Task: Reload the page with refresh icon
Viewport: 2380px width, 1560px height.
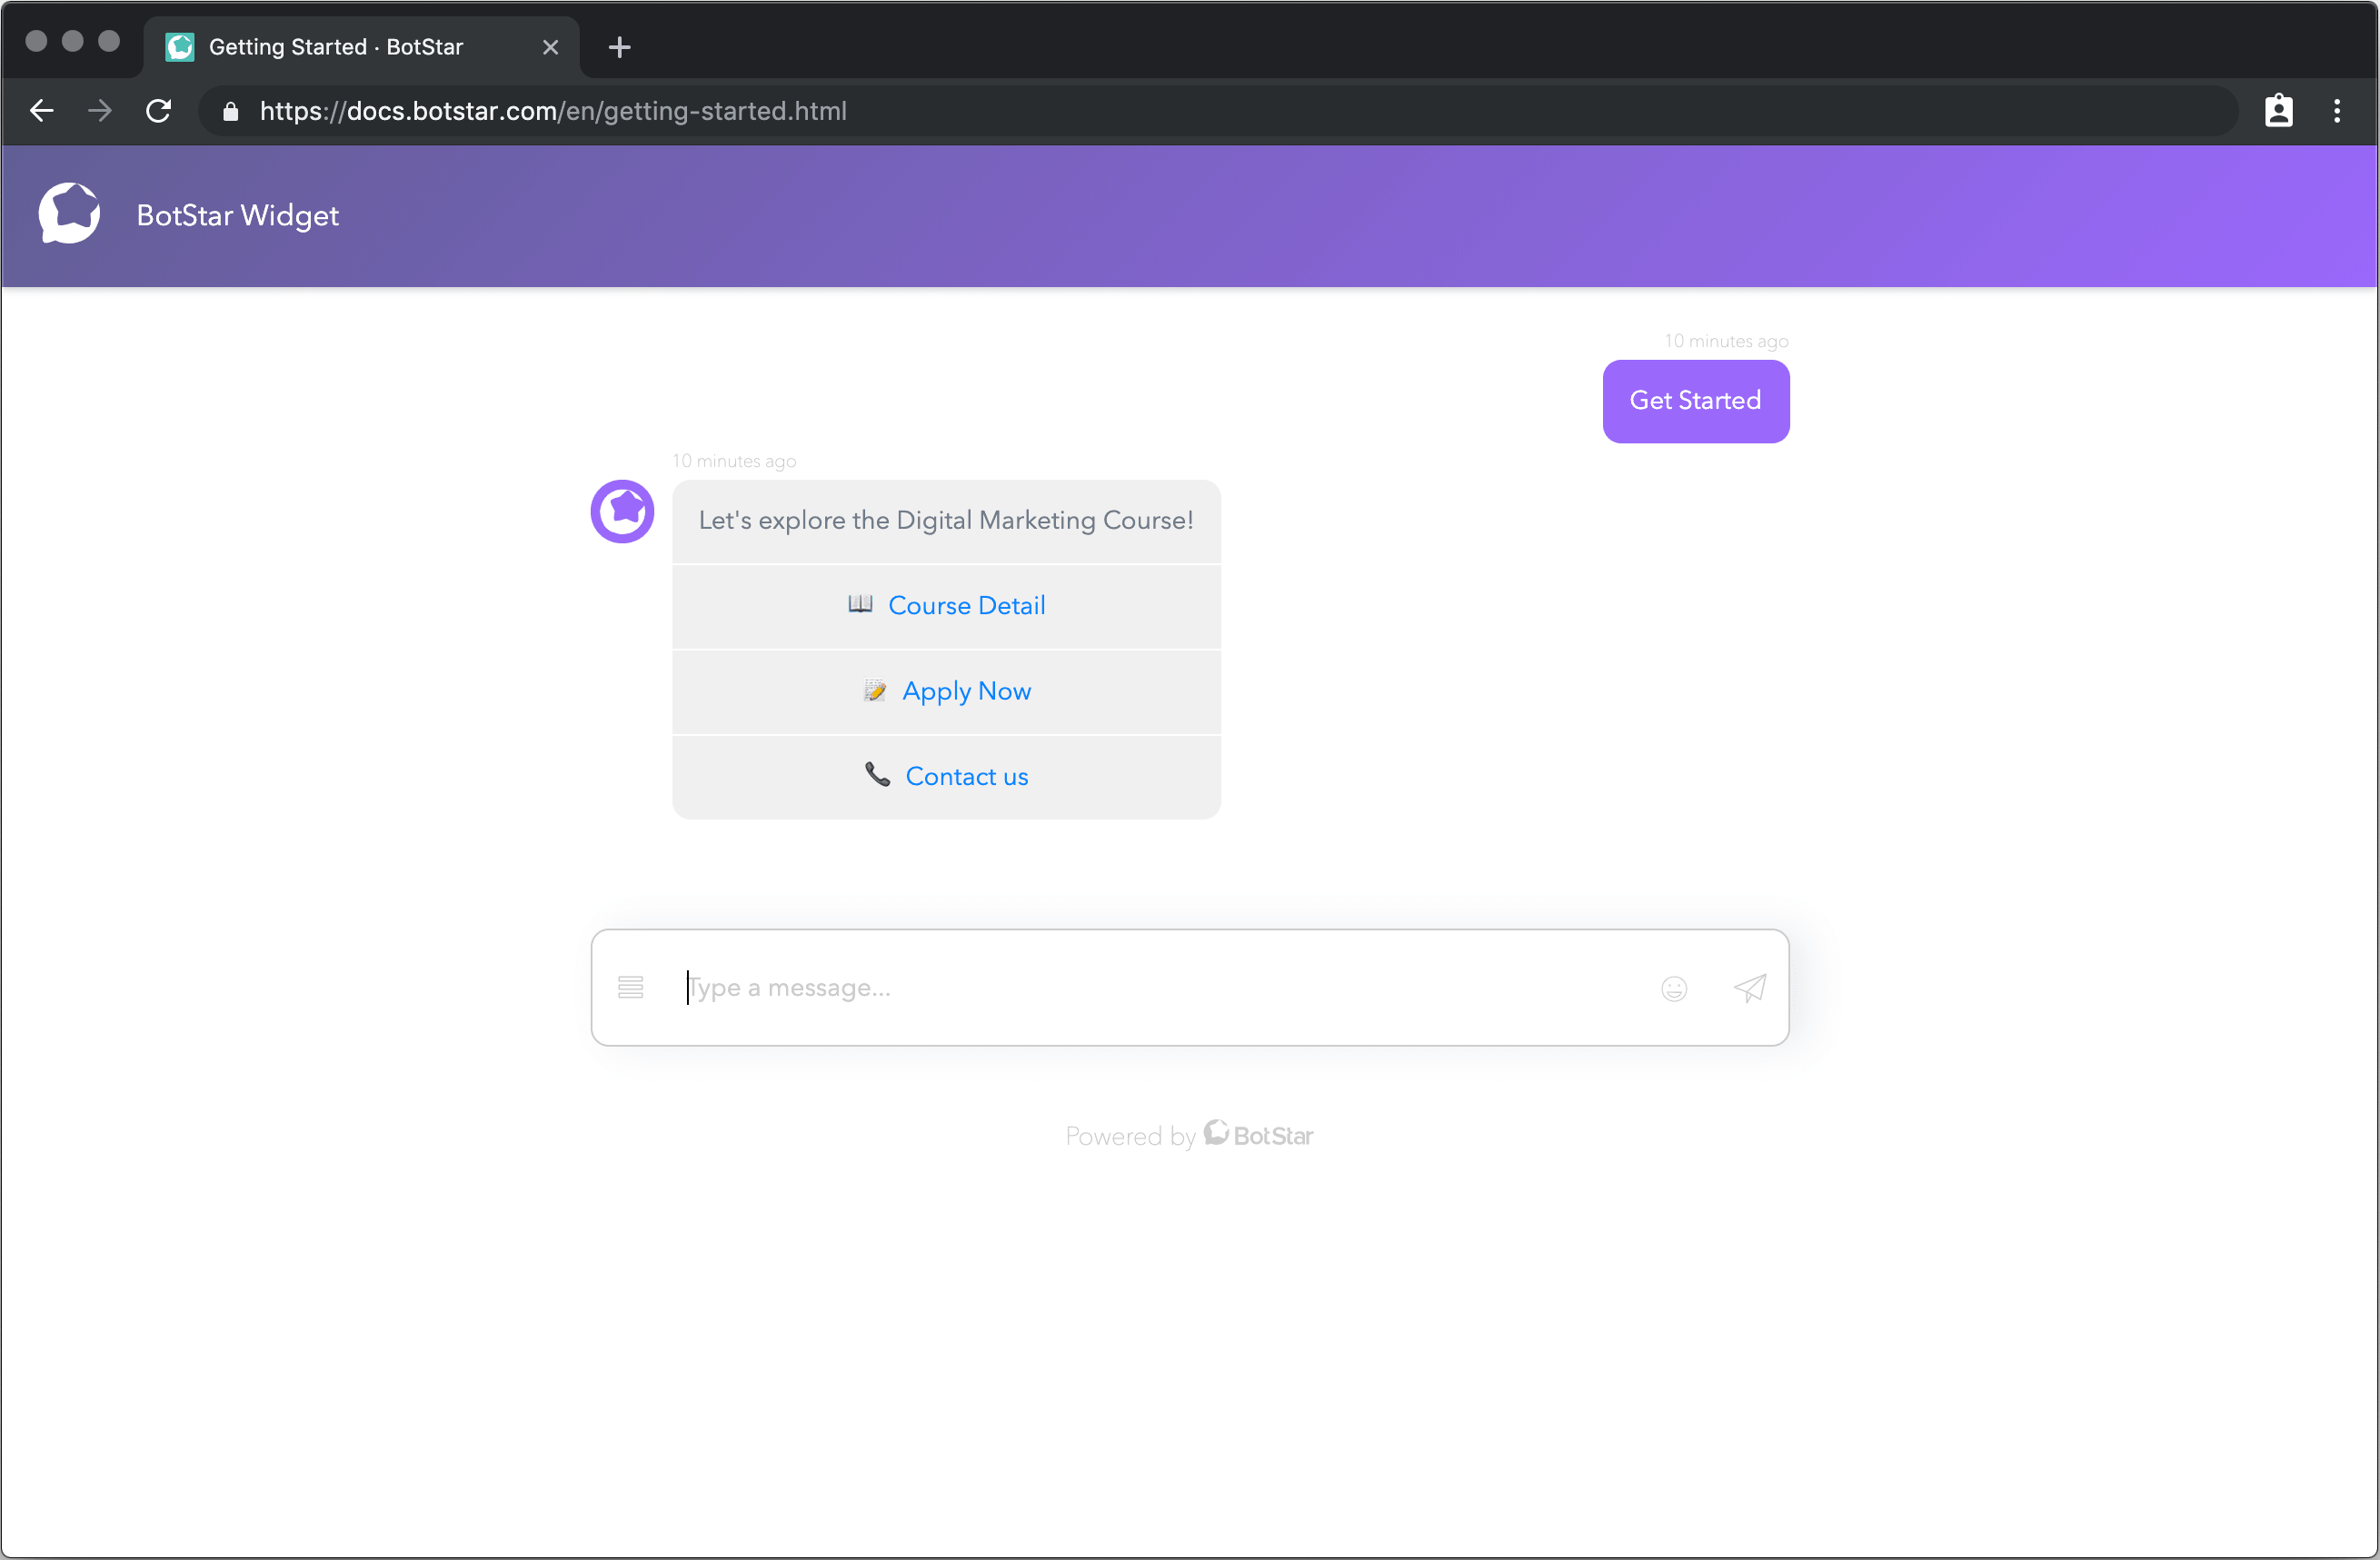Action: [159, 111]
